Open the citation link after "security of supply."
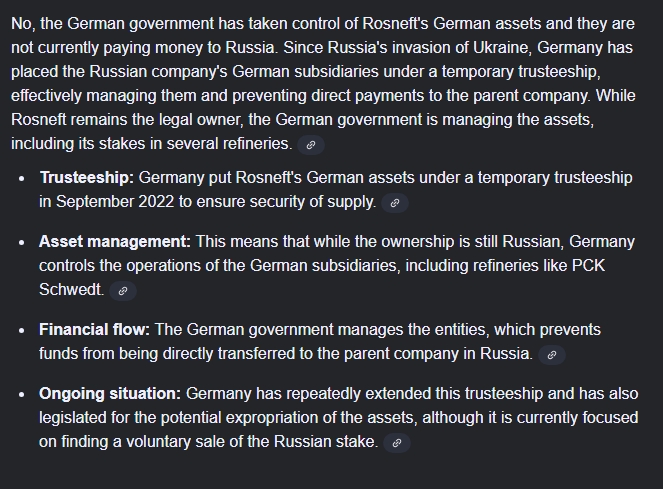Screen dimensions: 663x489 click(x=395, y=203)
